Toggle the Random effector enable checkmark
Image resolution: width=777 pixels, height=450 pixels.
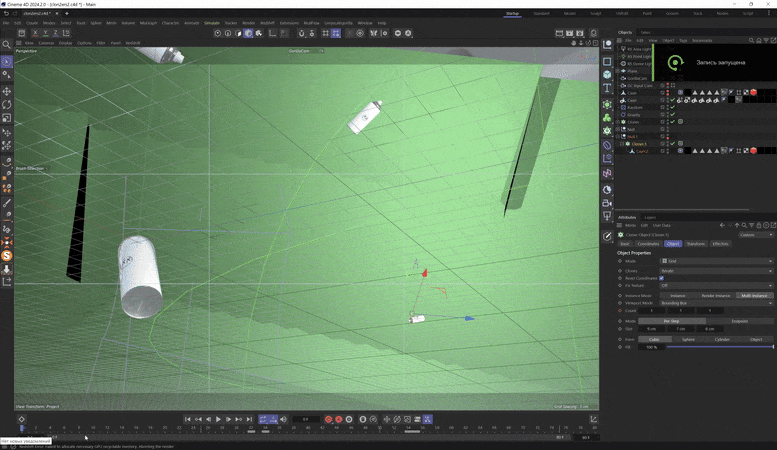click(672, 107)
